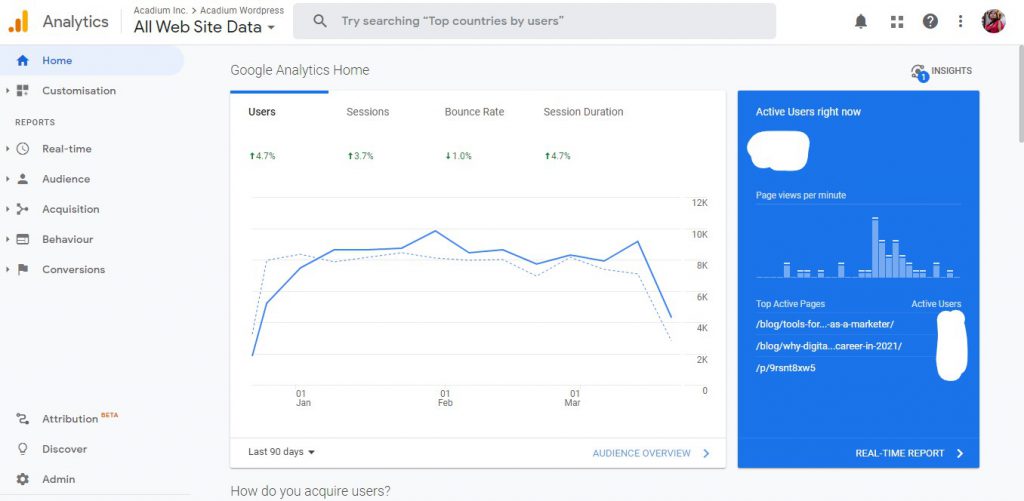The height and width of the screenshot is (501, 1024).
Task: Click the arrow beside Real-time Report
Action: point(959,453)
